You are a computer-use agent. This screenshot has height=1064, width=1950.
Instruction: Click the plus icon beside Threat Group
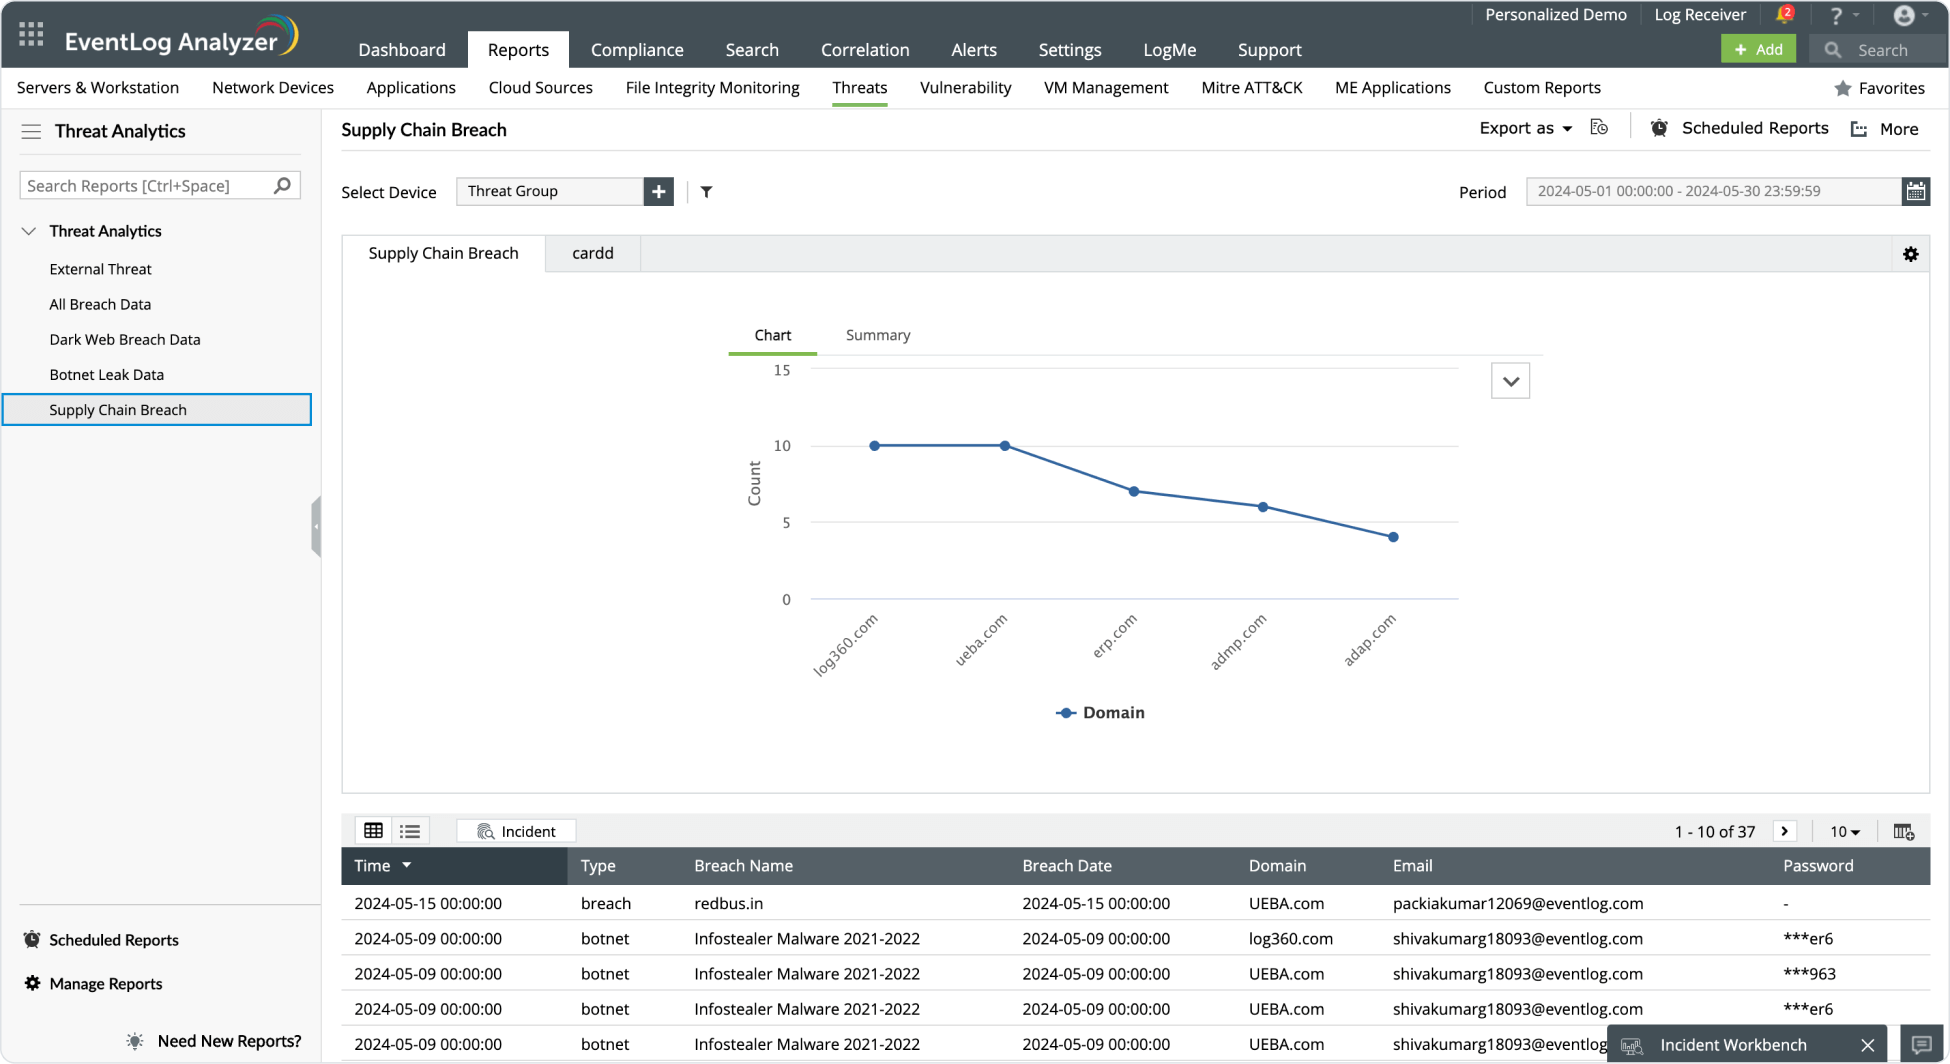coord(658,192)
